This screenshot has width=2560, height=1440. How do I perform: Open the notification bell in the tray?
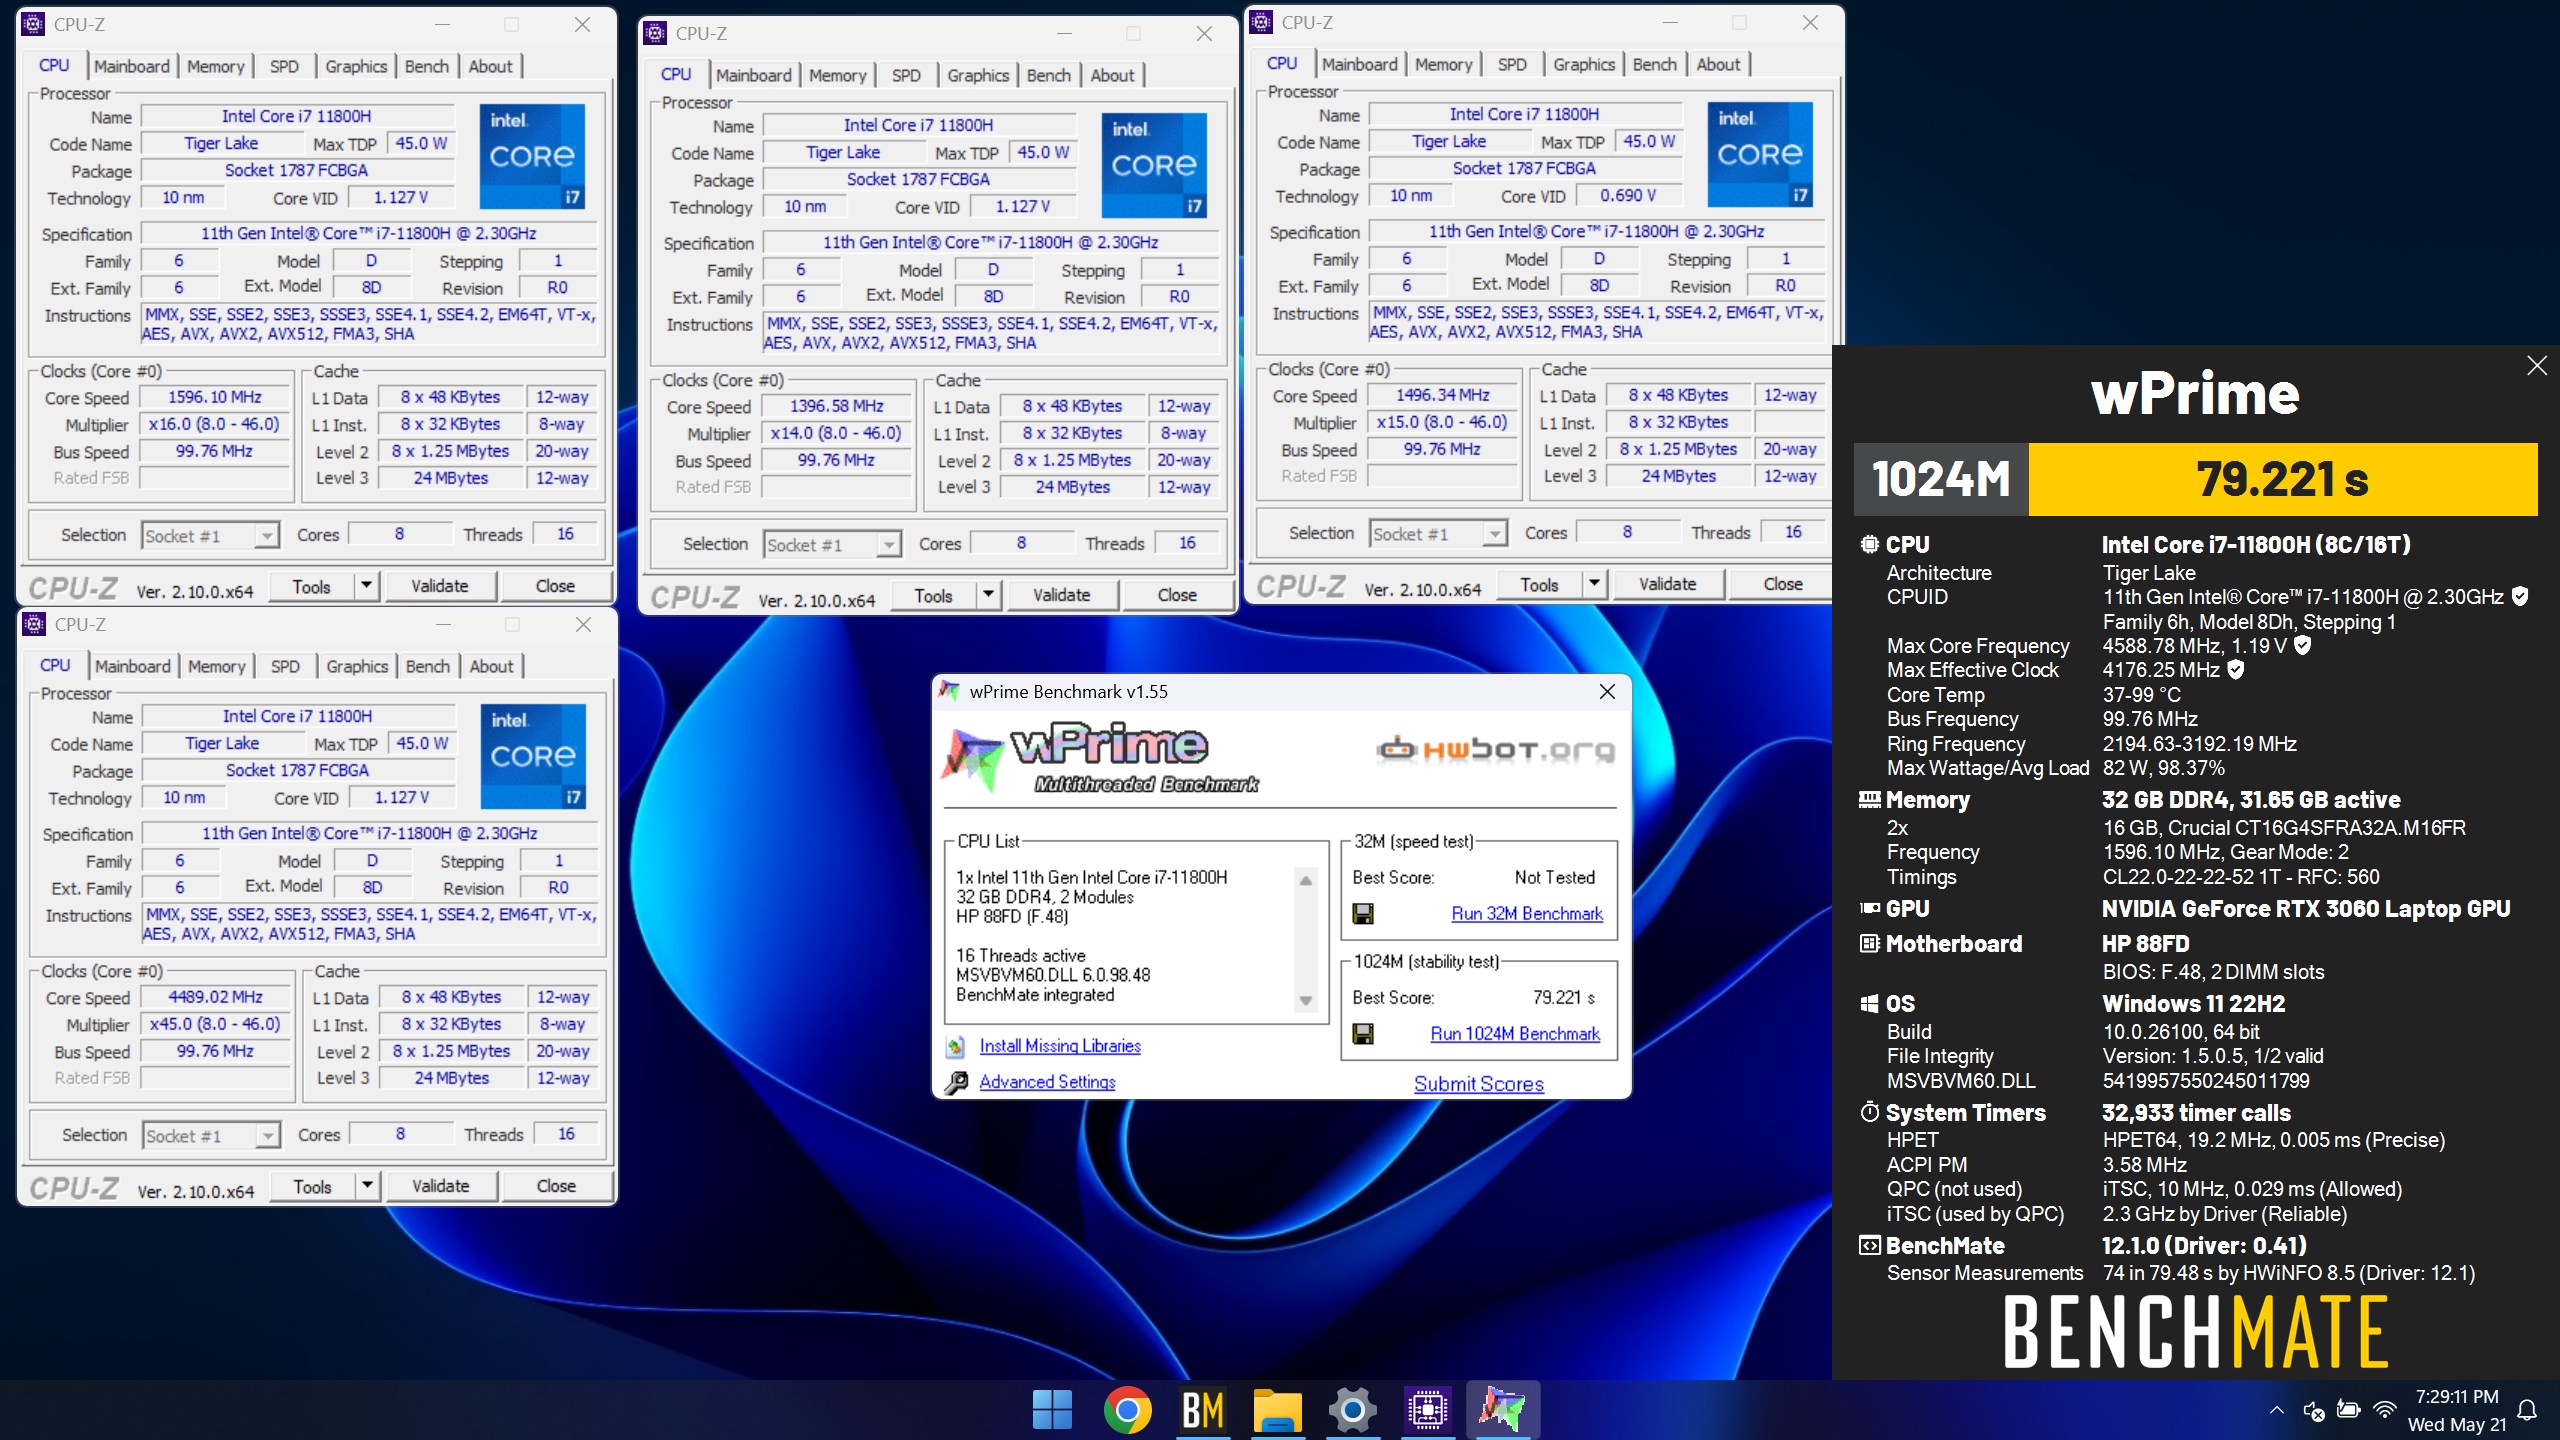[2527, 1410]
